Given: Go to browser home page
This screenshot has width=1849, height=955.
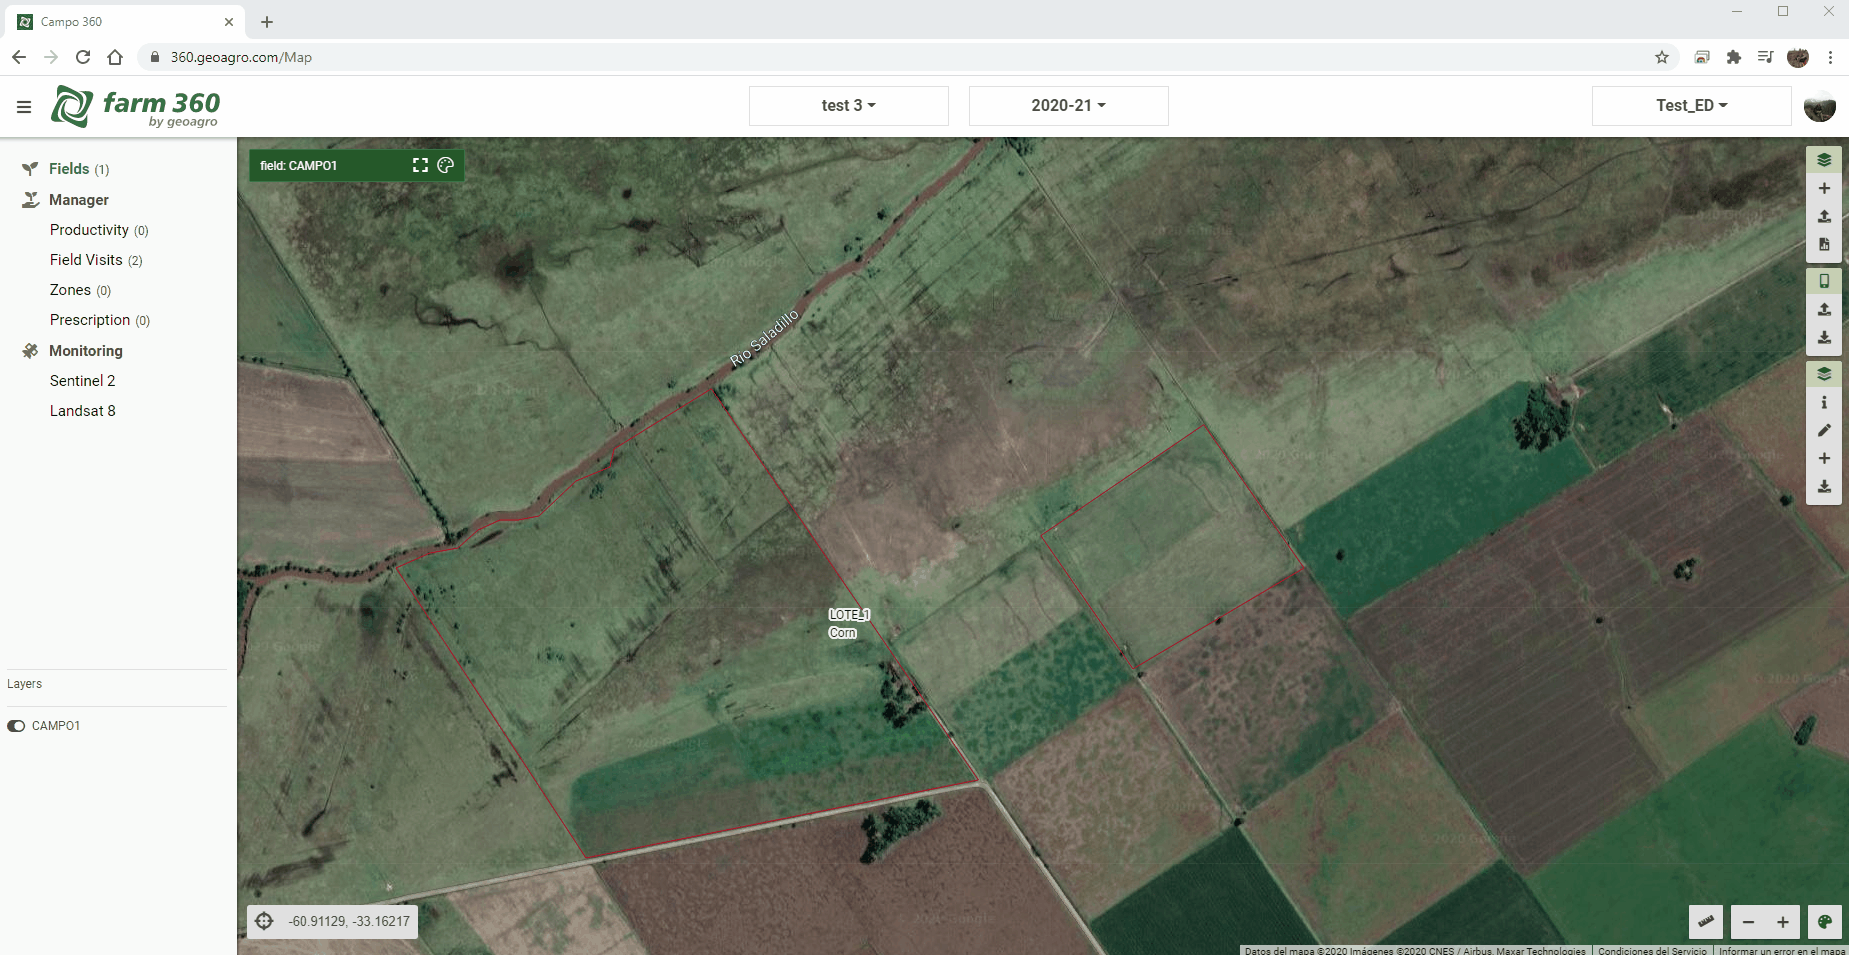Looking at the screenshot, I should (115, 57).
